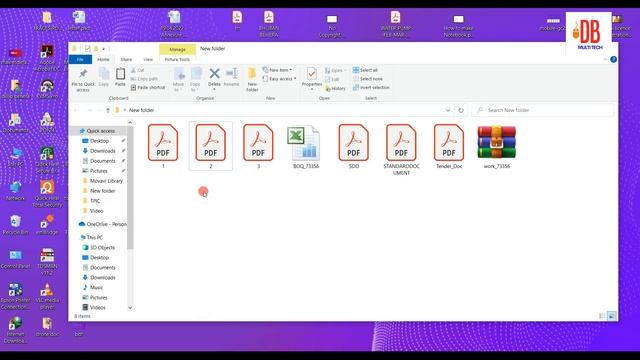The image size is (640, 360).
Task: Go to Downloads under Quick access
Action: click(x=102, y=151)
